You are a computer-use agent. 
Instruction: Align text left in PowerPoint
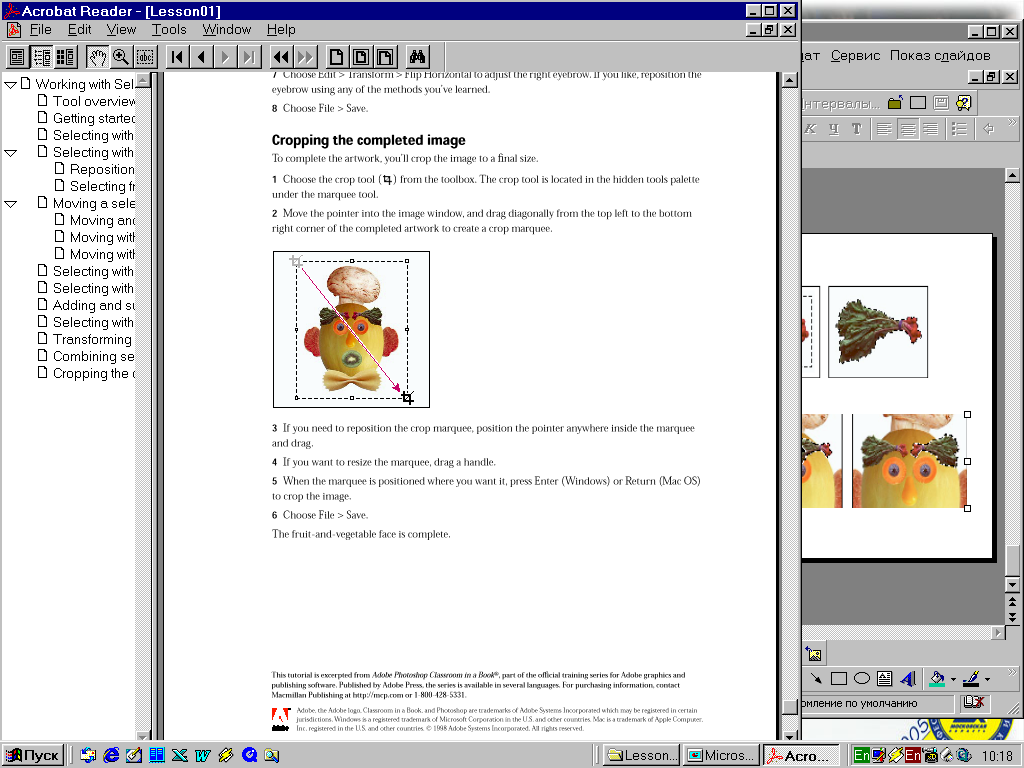point(884,129)
